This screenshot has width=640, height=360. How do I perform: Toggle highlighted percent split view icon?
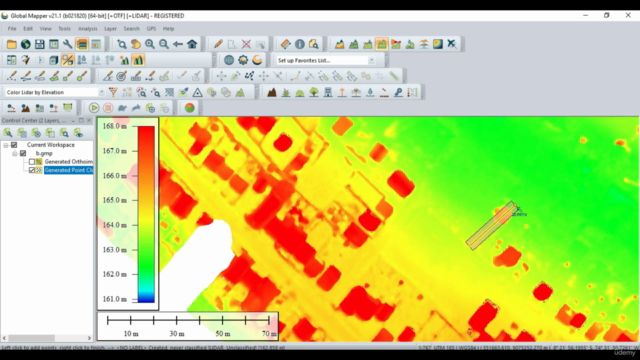67,60
